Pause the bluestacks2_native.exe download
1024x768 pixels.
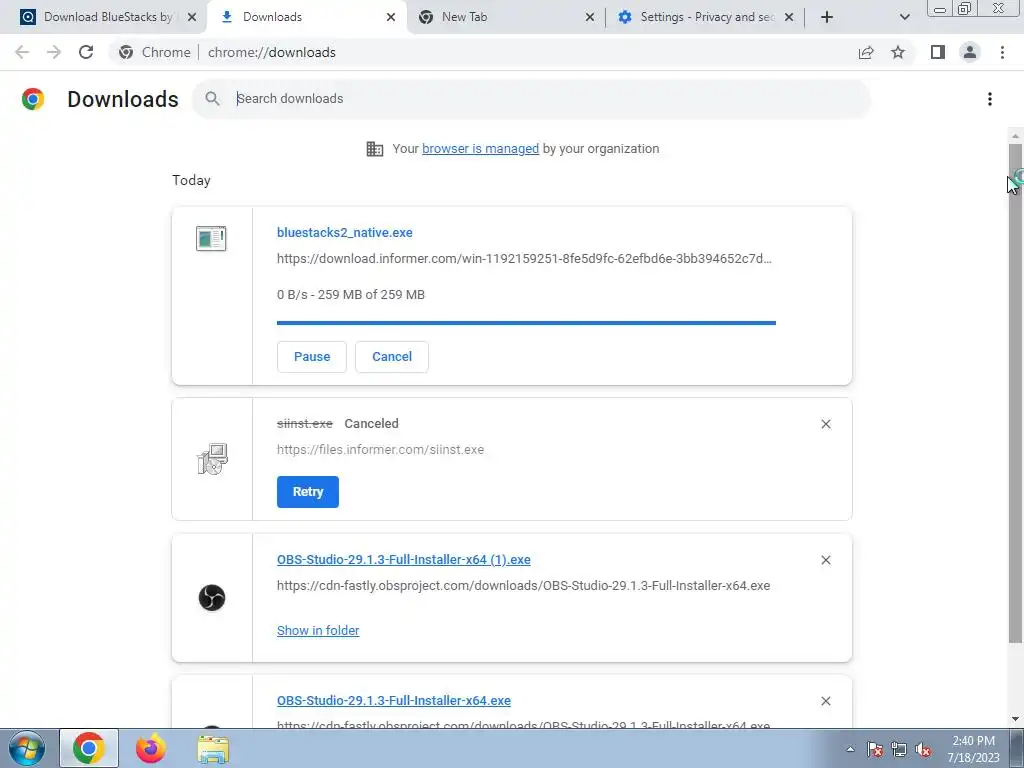point(312,357)
